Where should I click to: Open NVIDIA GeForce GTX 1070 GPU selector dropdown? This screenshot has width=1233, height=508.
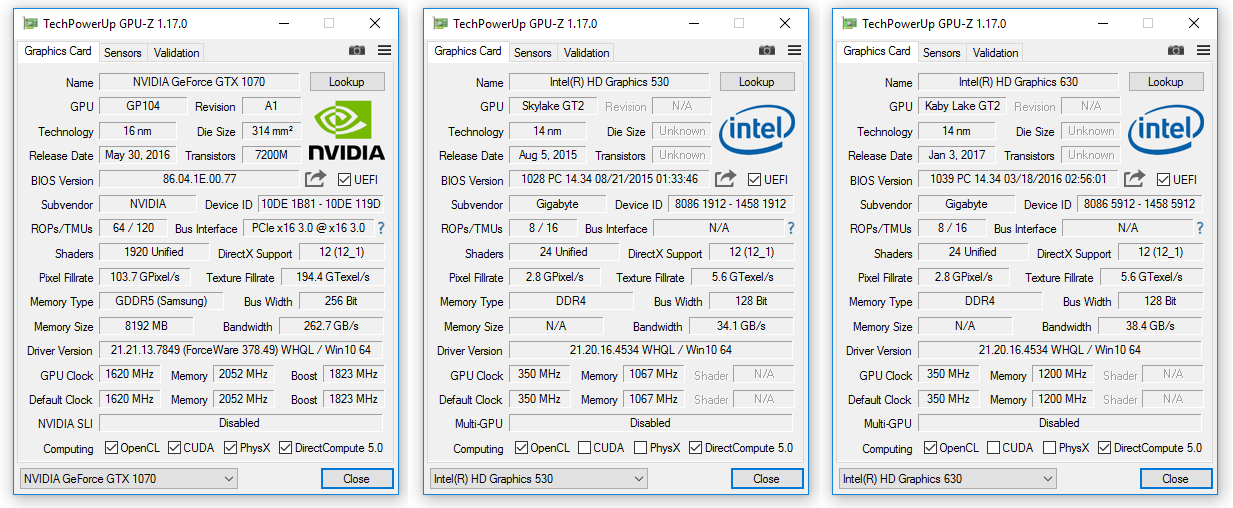click(128, 479)
